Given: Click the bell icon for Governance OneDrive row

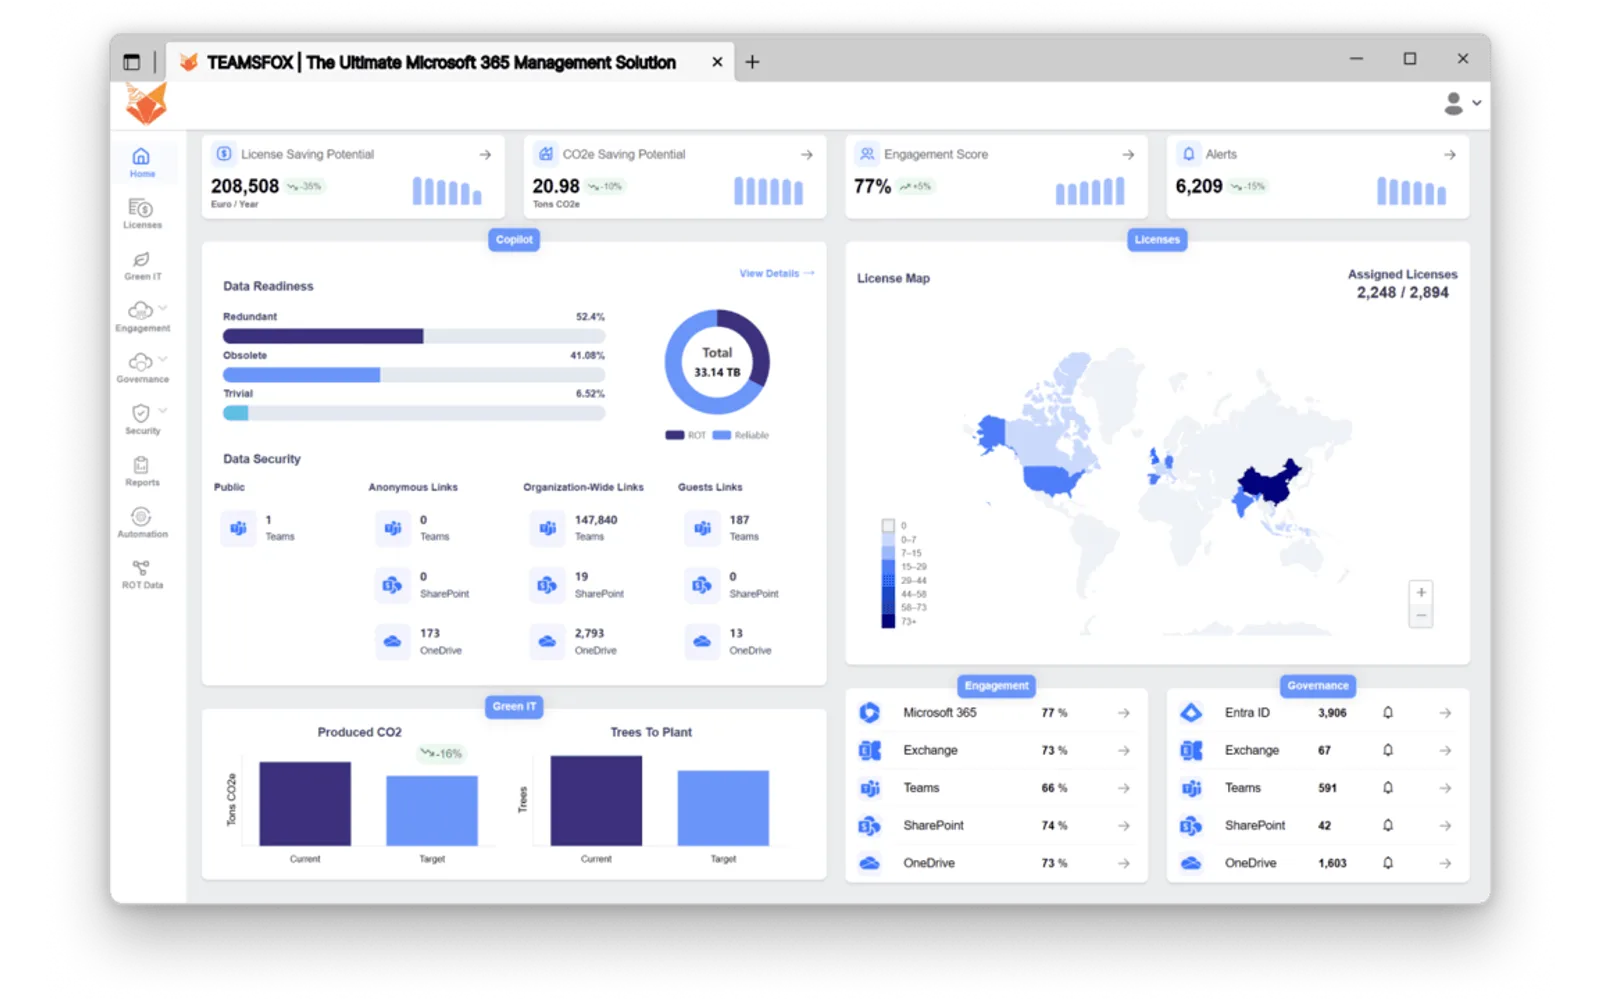Looking at the screenshot, I should pyautogui.click(x=1388, y=863).
